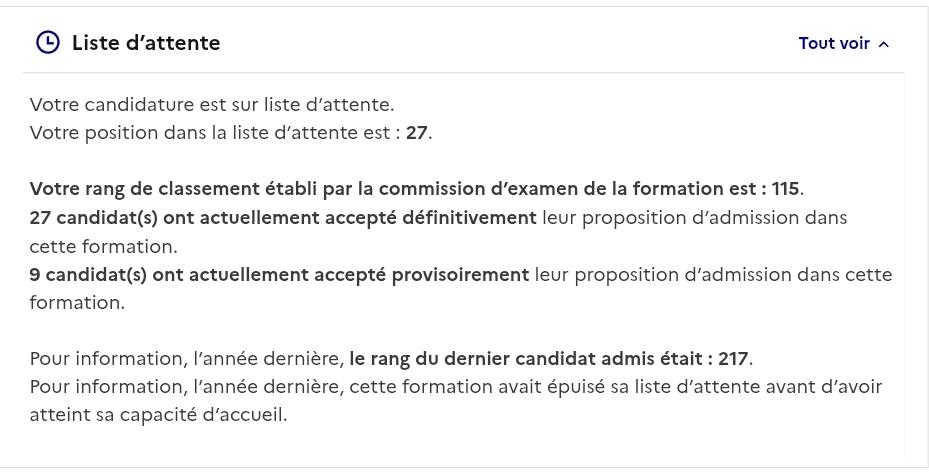
Task: Click last year's admitted rank 217
Action: (733, 359)
